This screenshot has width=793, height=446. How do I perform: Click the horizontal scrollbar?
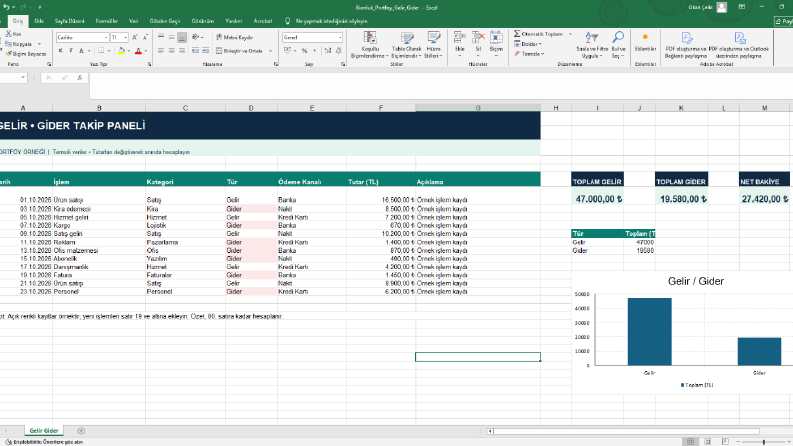(627, 431)
